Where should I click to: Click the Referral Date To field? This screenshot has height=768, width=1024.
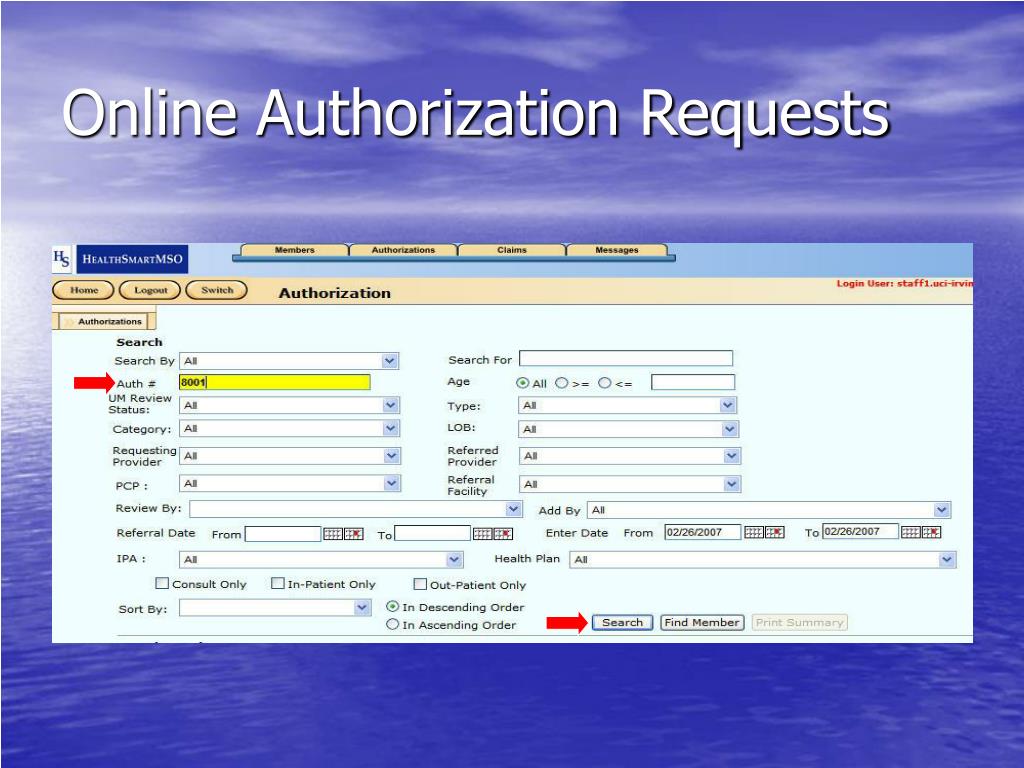[432, 534]
